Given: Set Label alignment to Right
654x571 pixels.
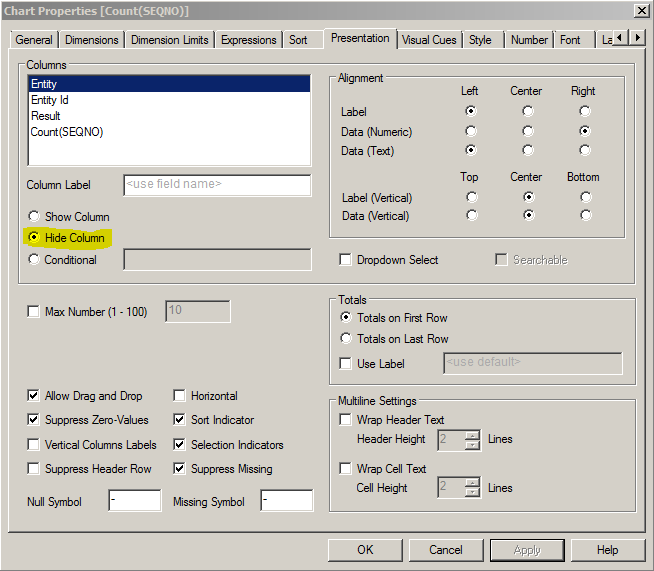Looking at the screenshot, I should [x=585, y=111].
